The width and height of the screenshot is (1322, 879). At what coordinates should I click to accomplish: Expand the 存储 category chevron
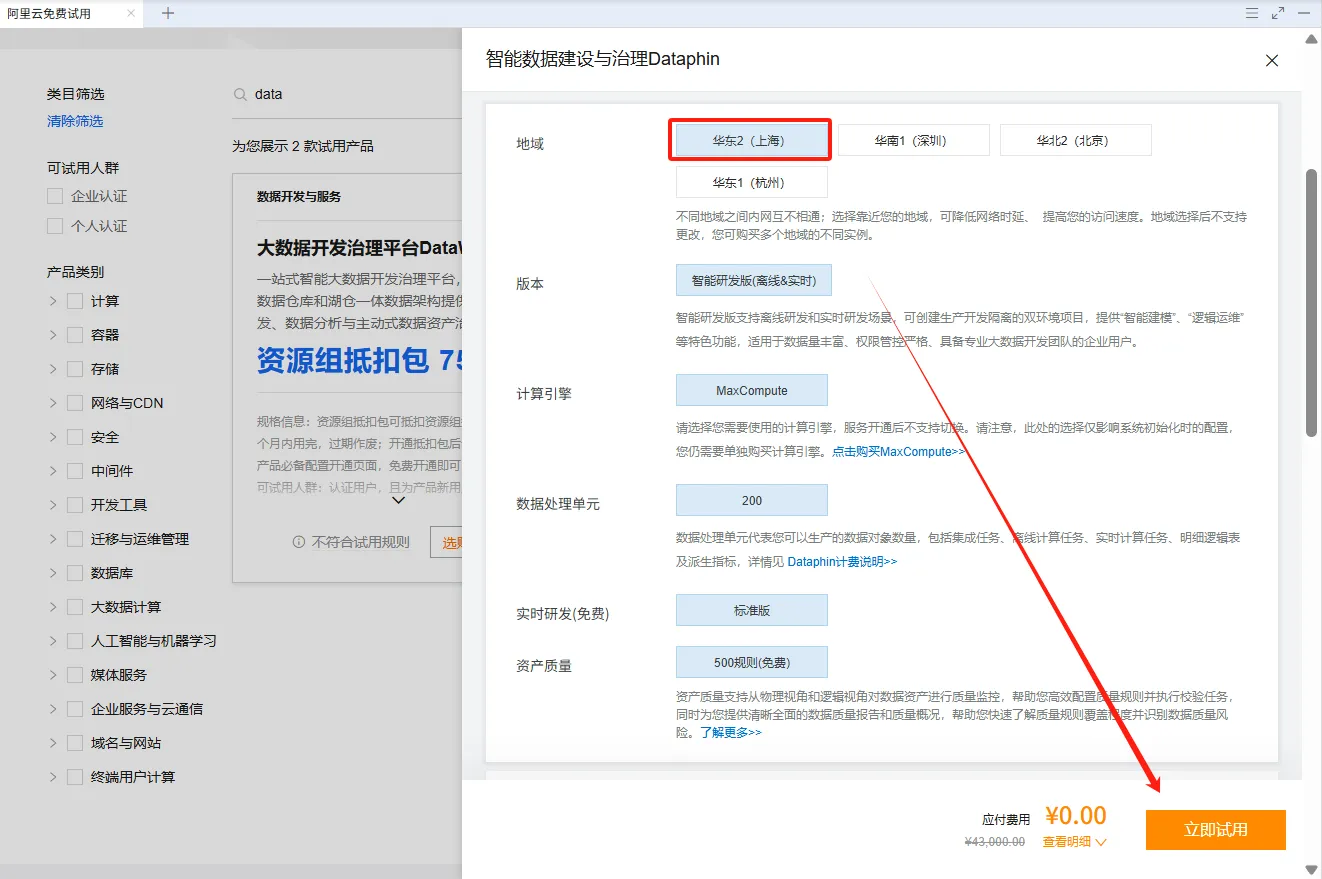(53, 369)
